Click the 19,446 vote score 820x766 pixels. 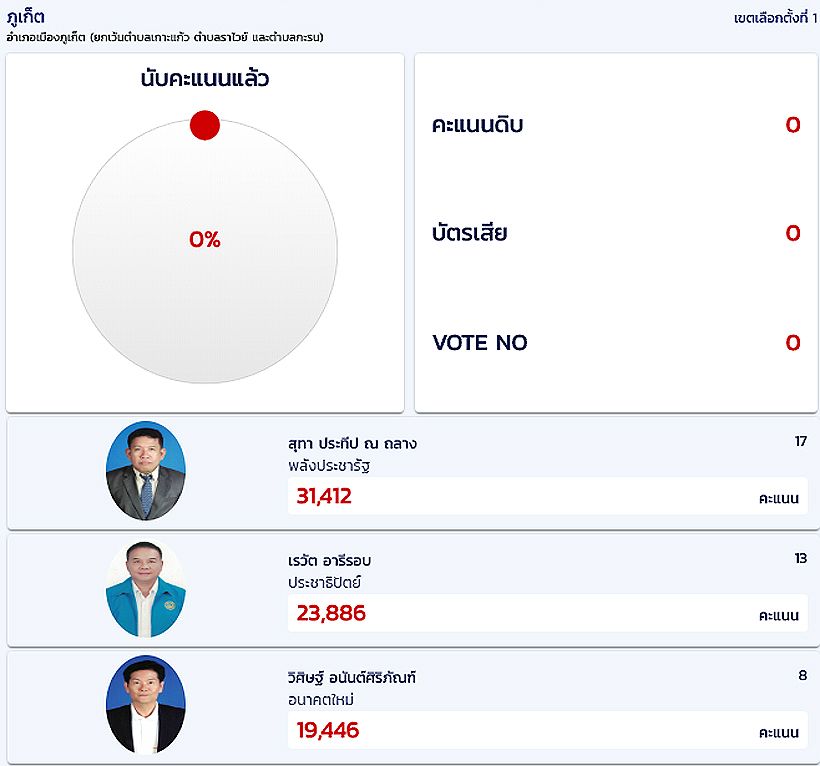point(328,731)
